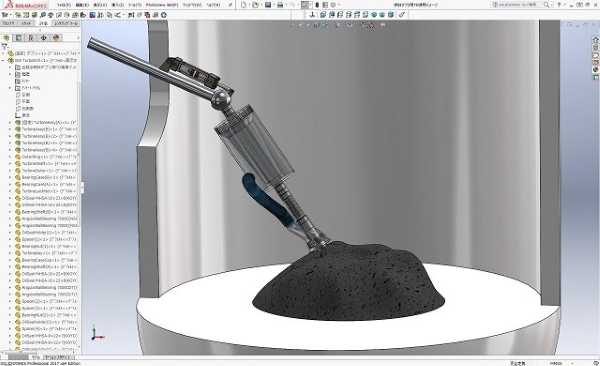
Task: Expand the TurbineShaft component node
Action: (10, 163)
